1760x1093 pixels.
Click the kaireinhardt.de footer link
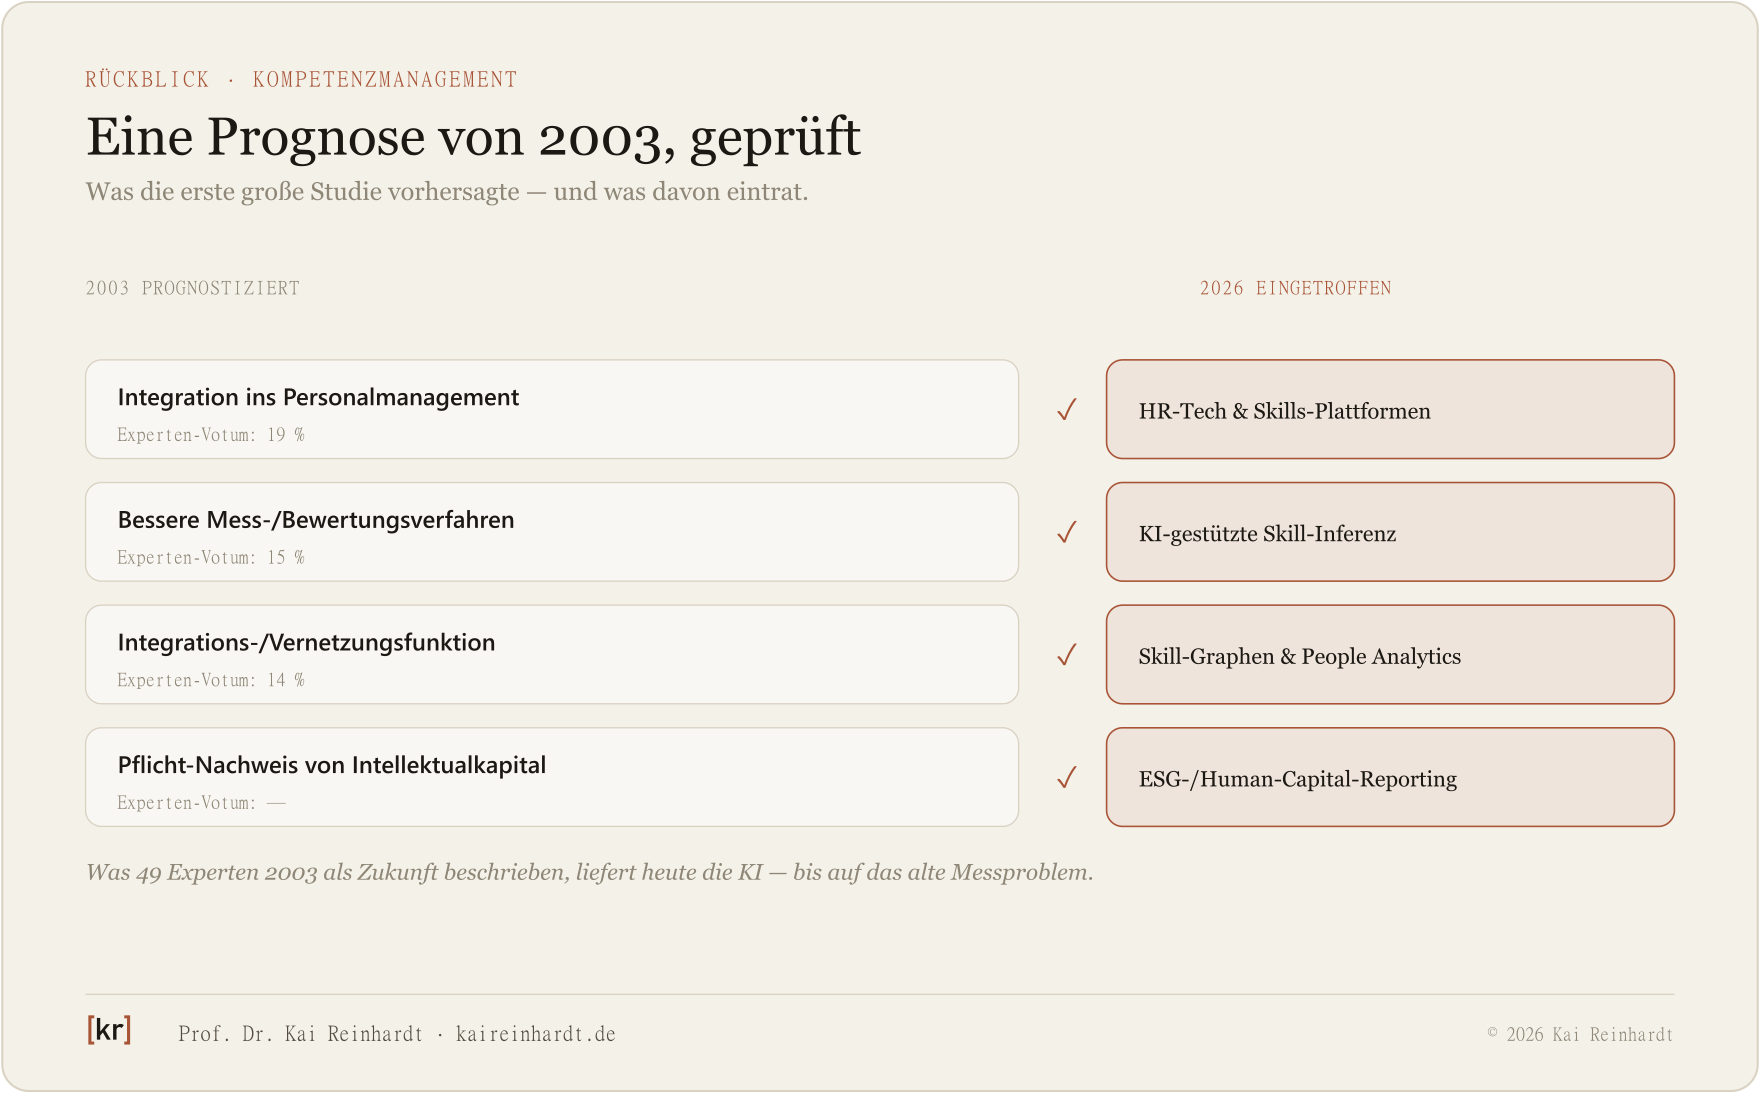tap(536, 1034)
